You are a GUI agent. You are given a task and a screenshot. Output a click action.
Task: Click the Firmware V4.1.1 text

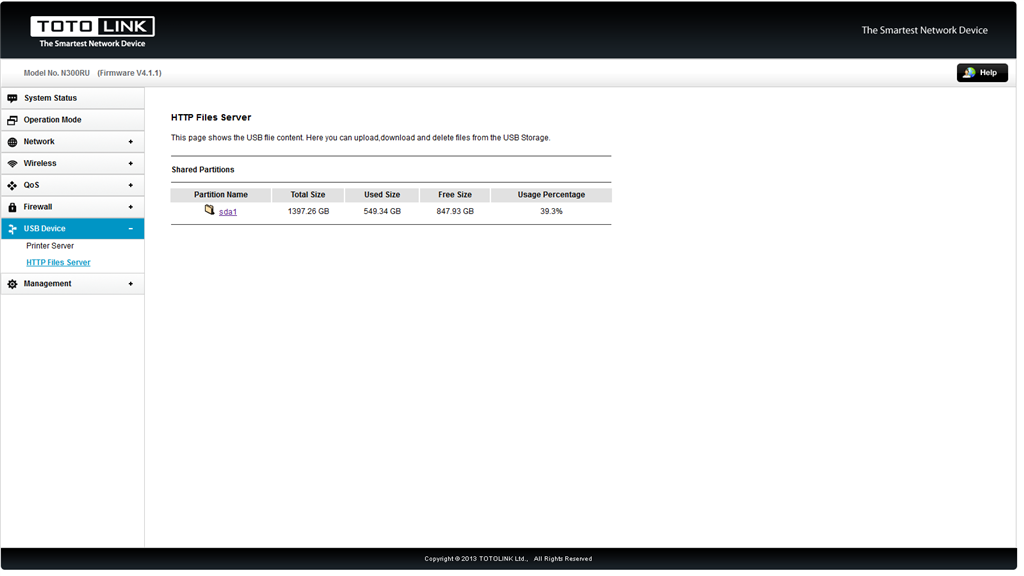click(x=129, y=73)
